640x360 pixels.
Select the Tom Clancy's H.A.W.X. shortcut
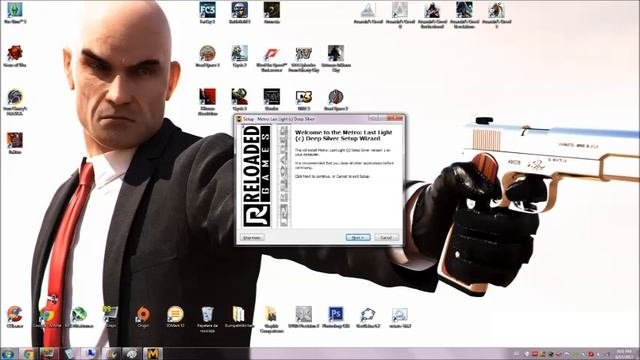point(15,102)
